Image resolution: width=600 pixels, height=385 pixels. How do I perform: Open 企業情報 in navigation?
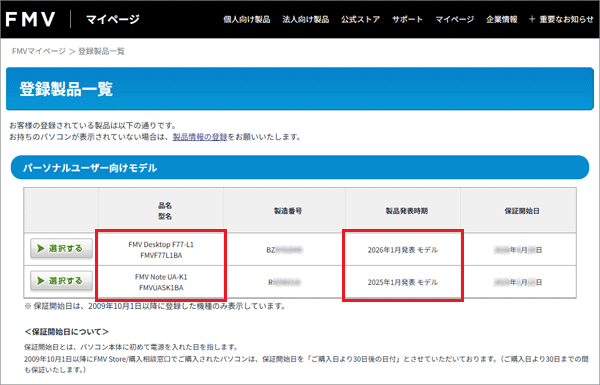coord(502,19)
